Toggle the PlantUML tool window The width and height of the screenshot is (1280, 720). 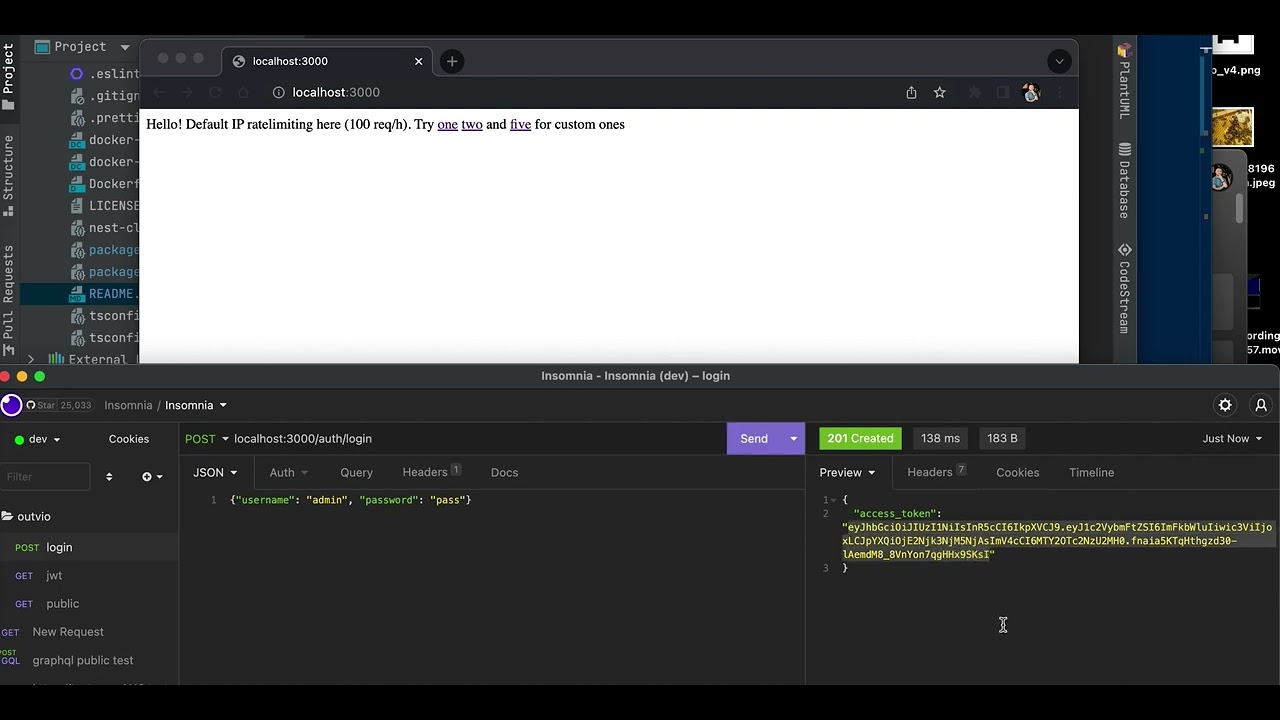pyautogui.click(x=1125, y=80)
